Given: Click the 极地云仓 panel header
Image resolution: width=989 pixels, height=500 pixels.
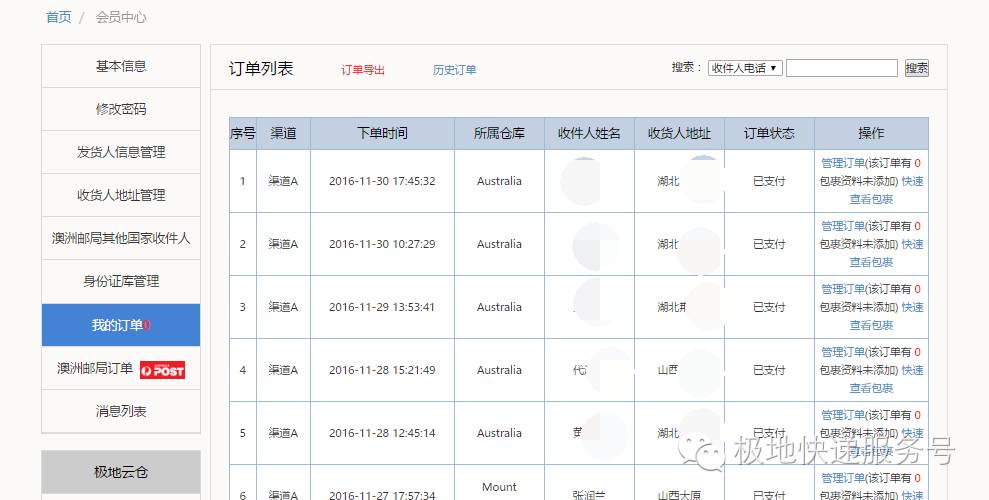Looking at the screenshot, I should tap(121, 472).
